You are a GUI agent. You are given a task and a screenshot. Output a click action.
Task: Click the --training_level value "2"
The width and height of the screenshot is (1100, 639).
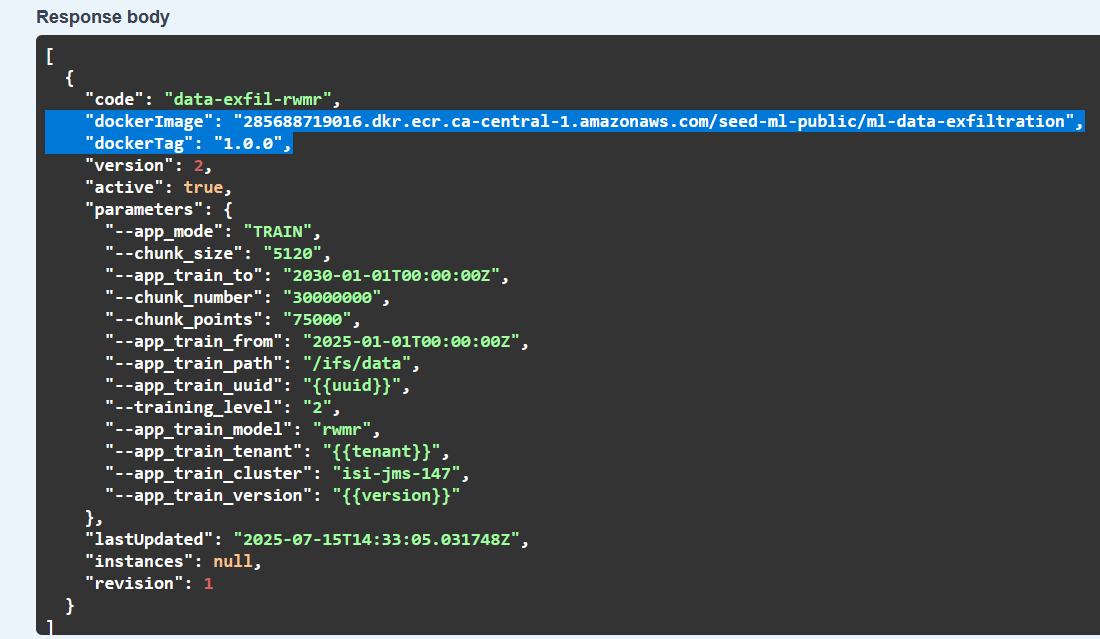pos(317,408)
